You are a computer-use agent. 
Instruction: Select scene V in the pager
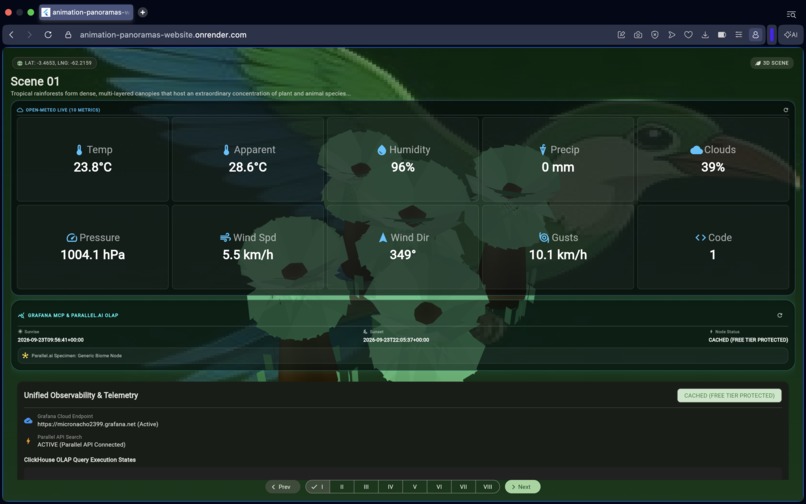415,487
